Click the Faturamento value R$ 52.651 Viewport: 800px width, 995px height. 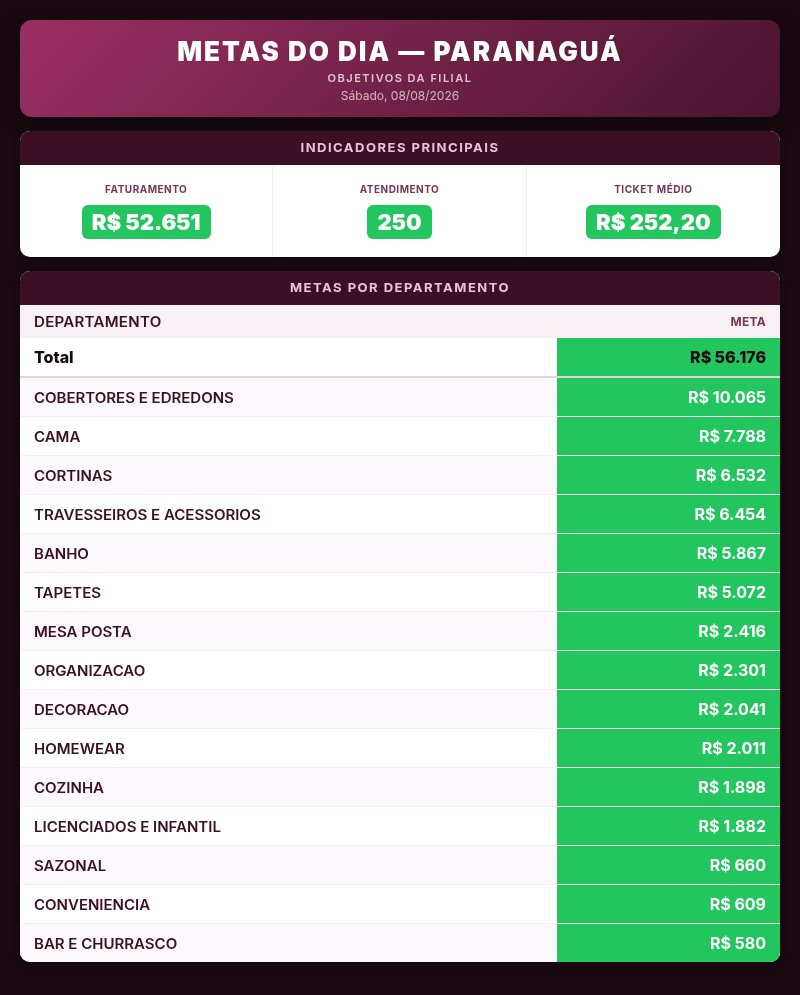click(146, 222)
